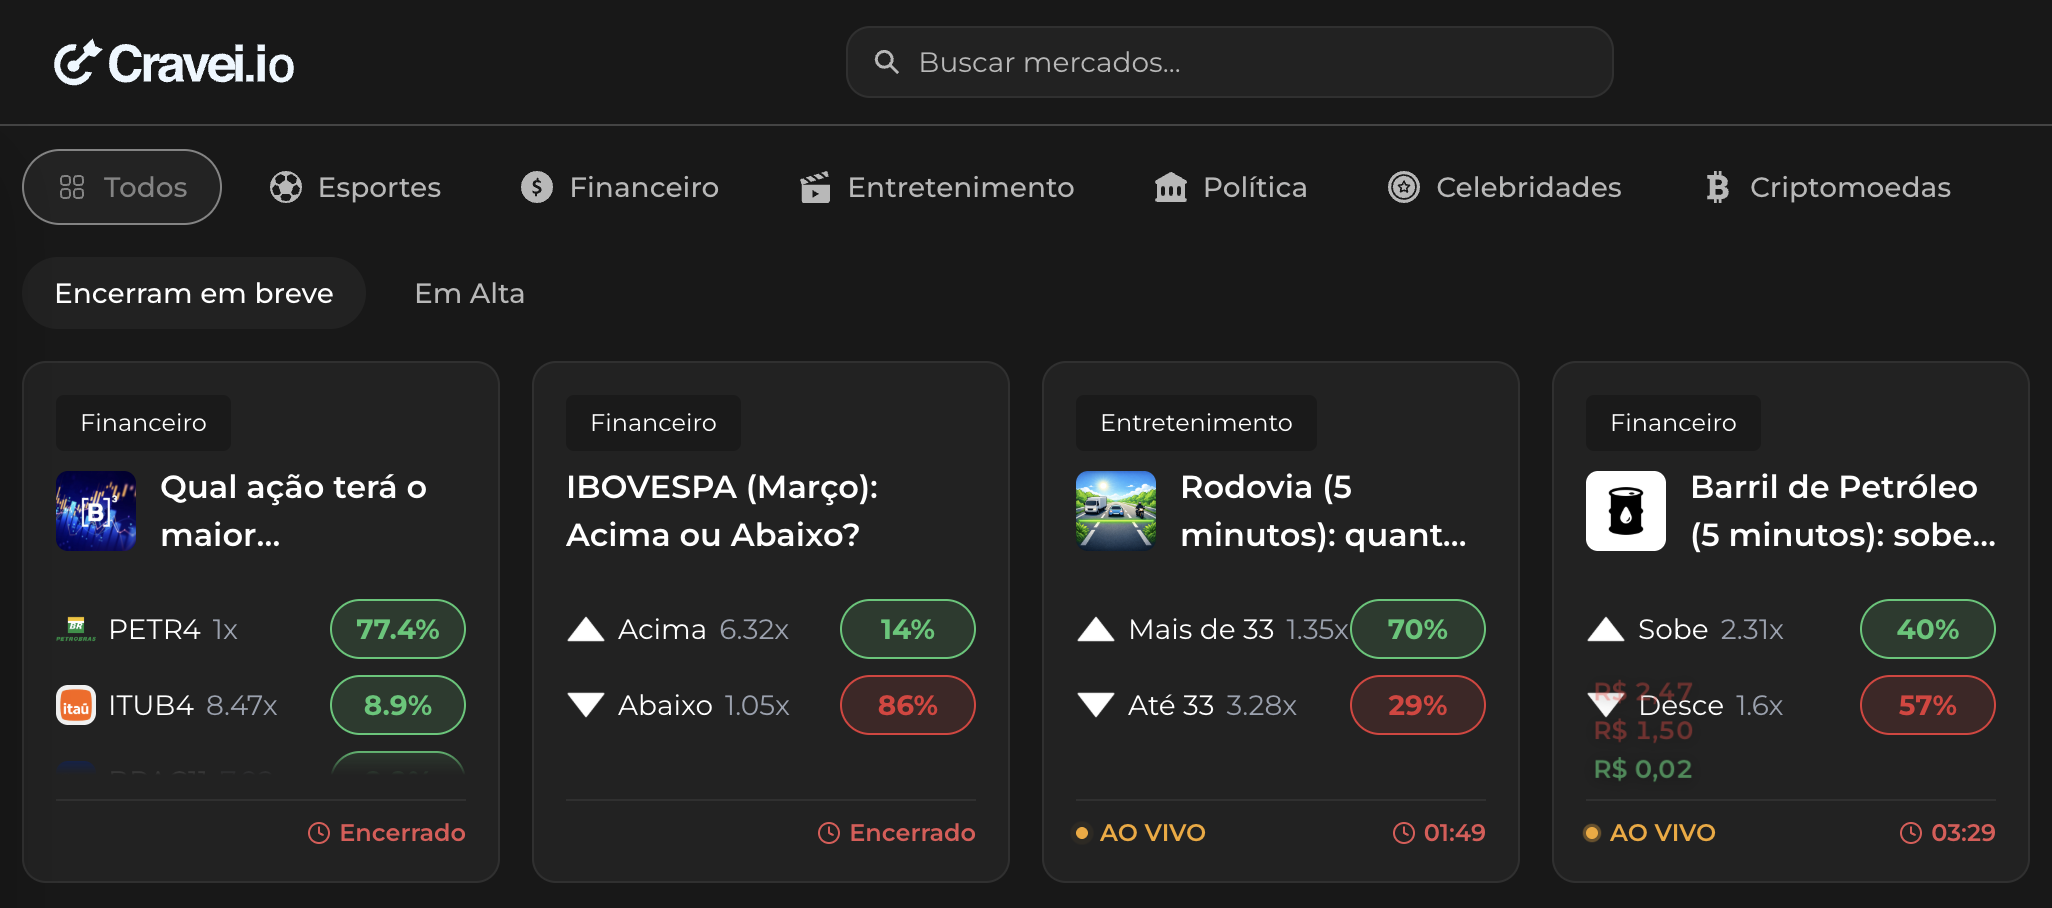Screen dimensions: 2052x908
Task: Select the Política bank building icon
Action: point(1170,187)
